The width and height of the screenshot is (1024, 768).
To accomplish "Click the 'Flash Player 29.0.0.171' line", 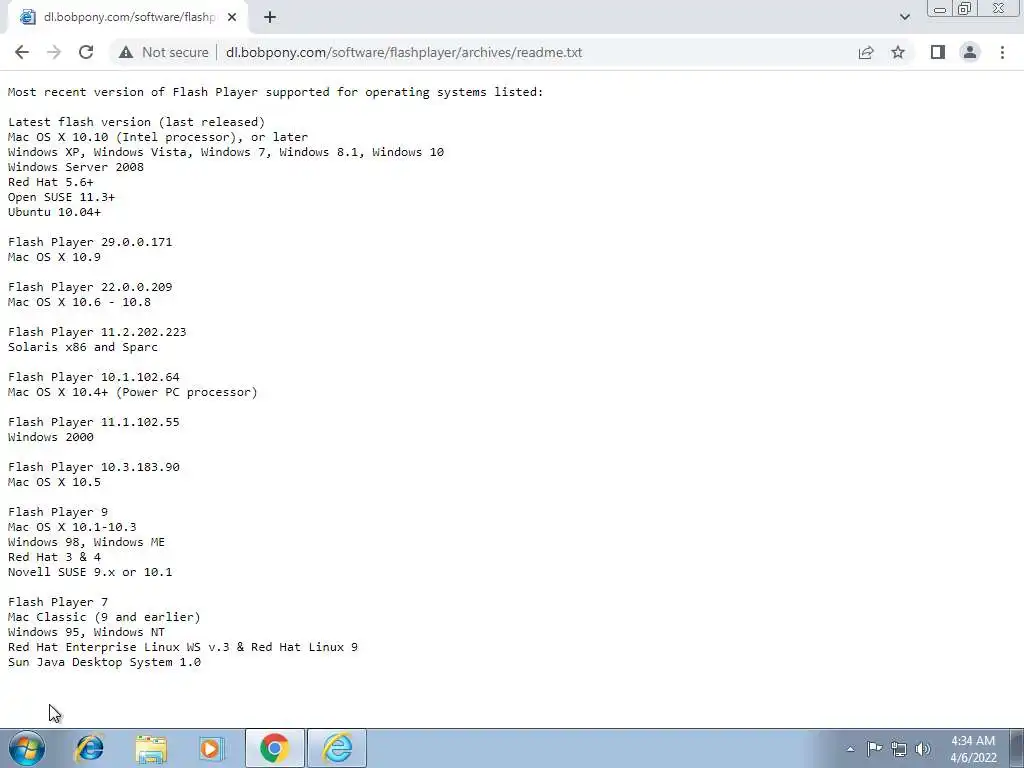I will coord(90,242).
